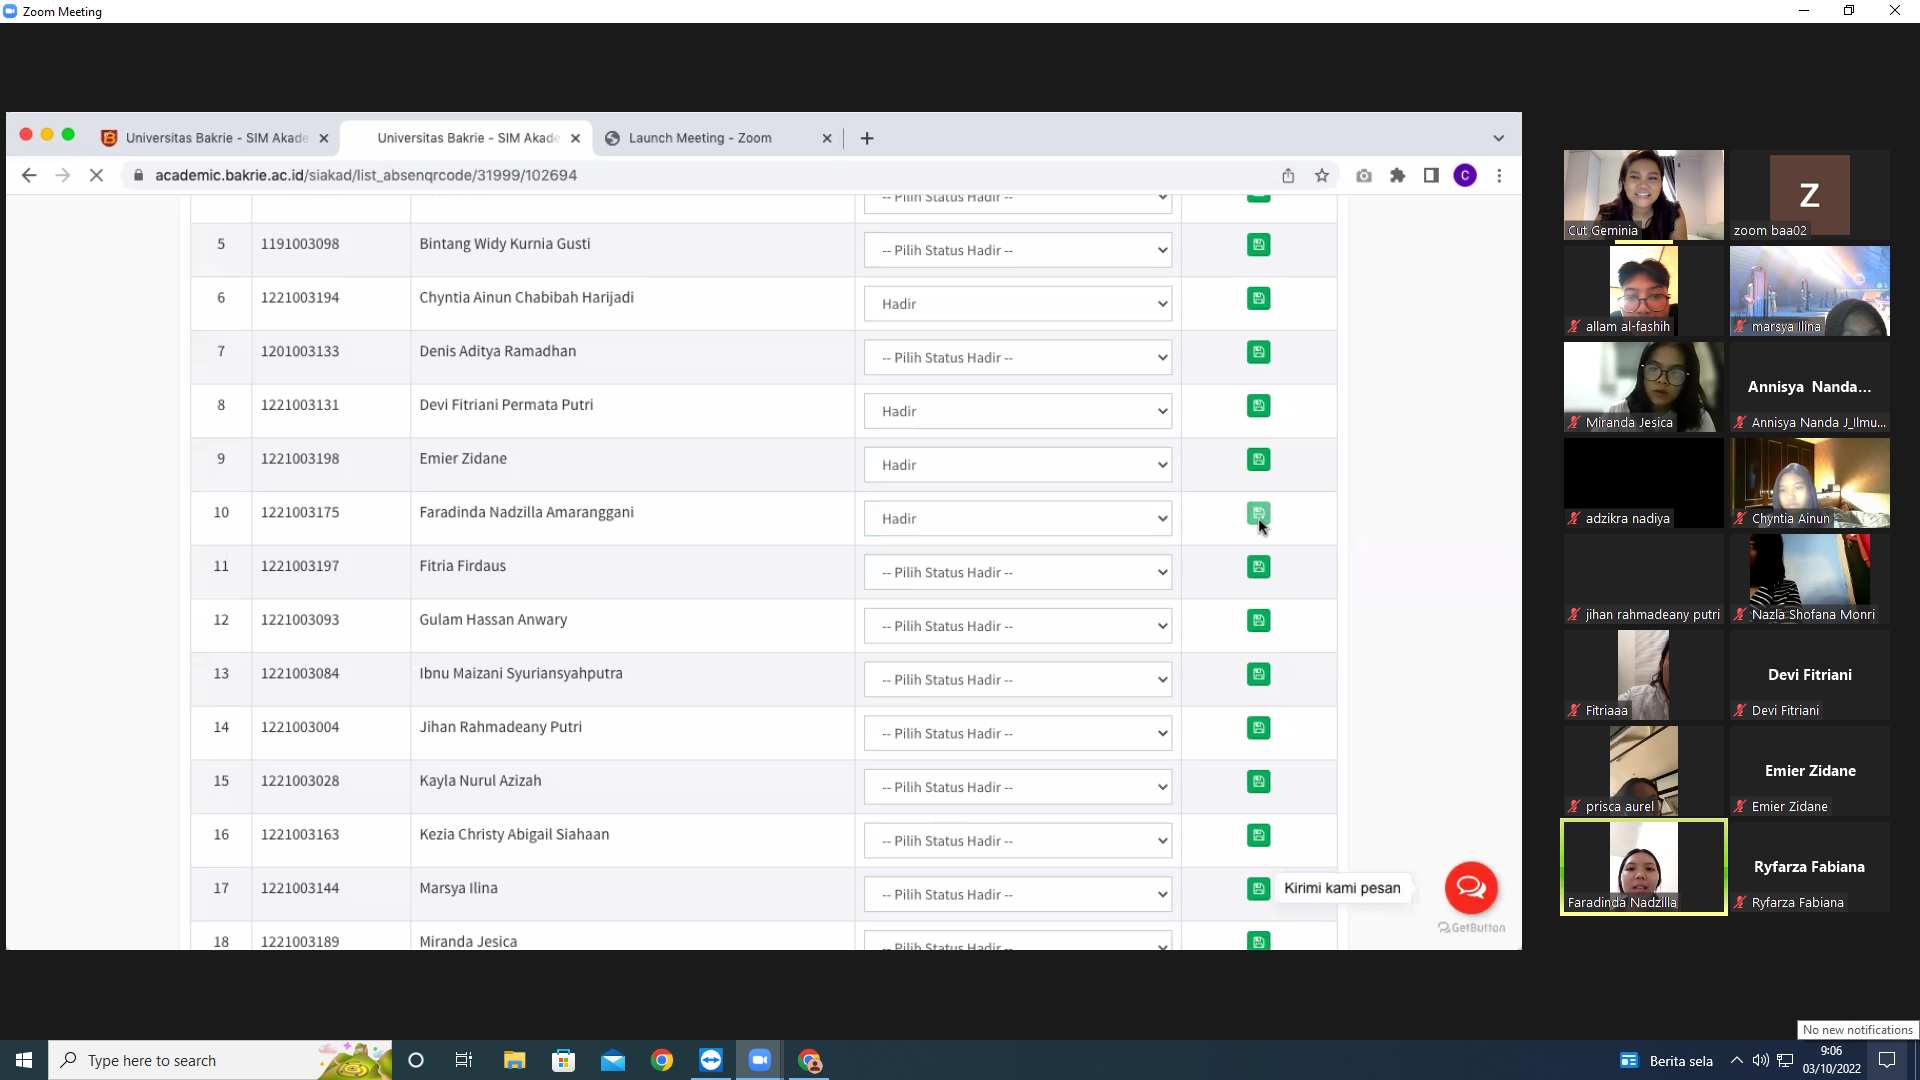Viewport: 1920px width, 1080px height.
Task: Open File Explorer from the taskbar
Action: (x=514, y=1060)
